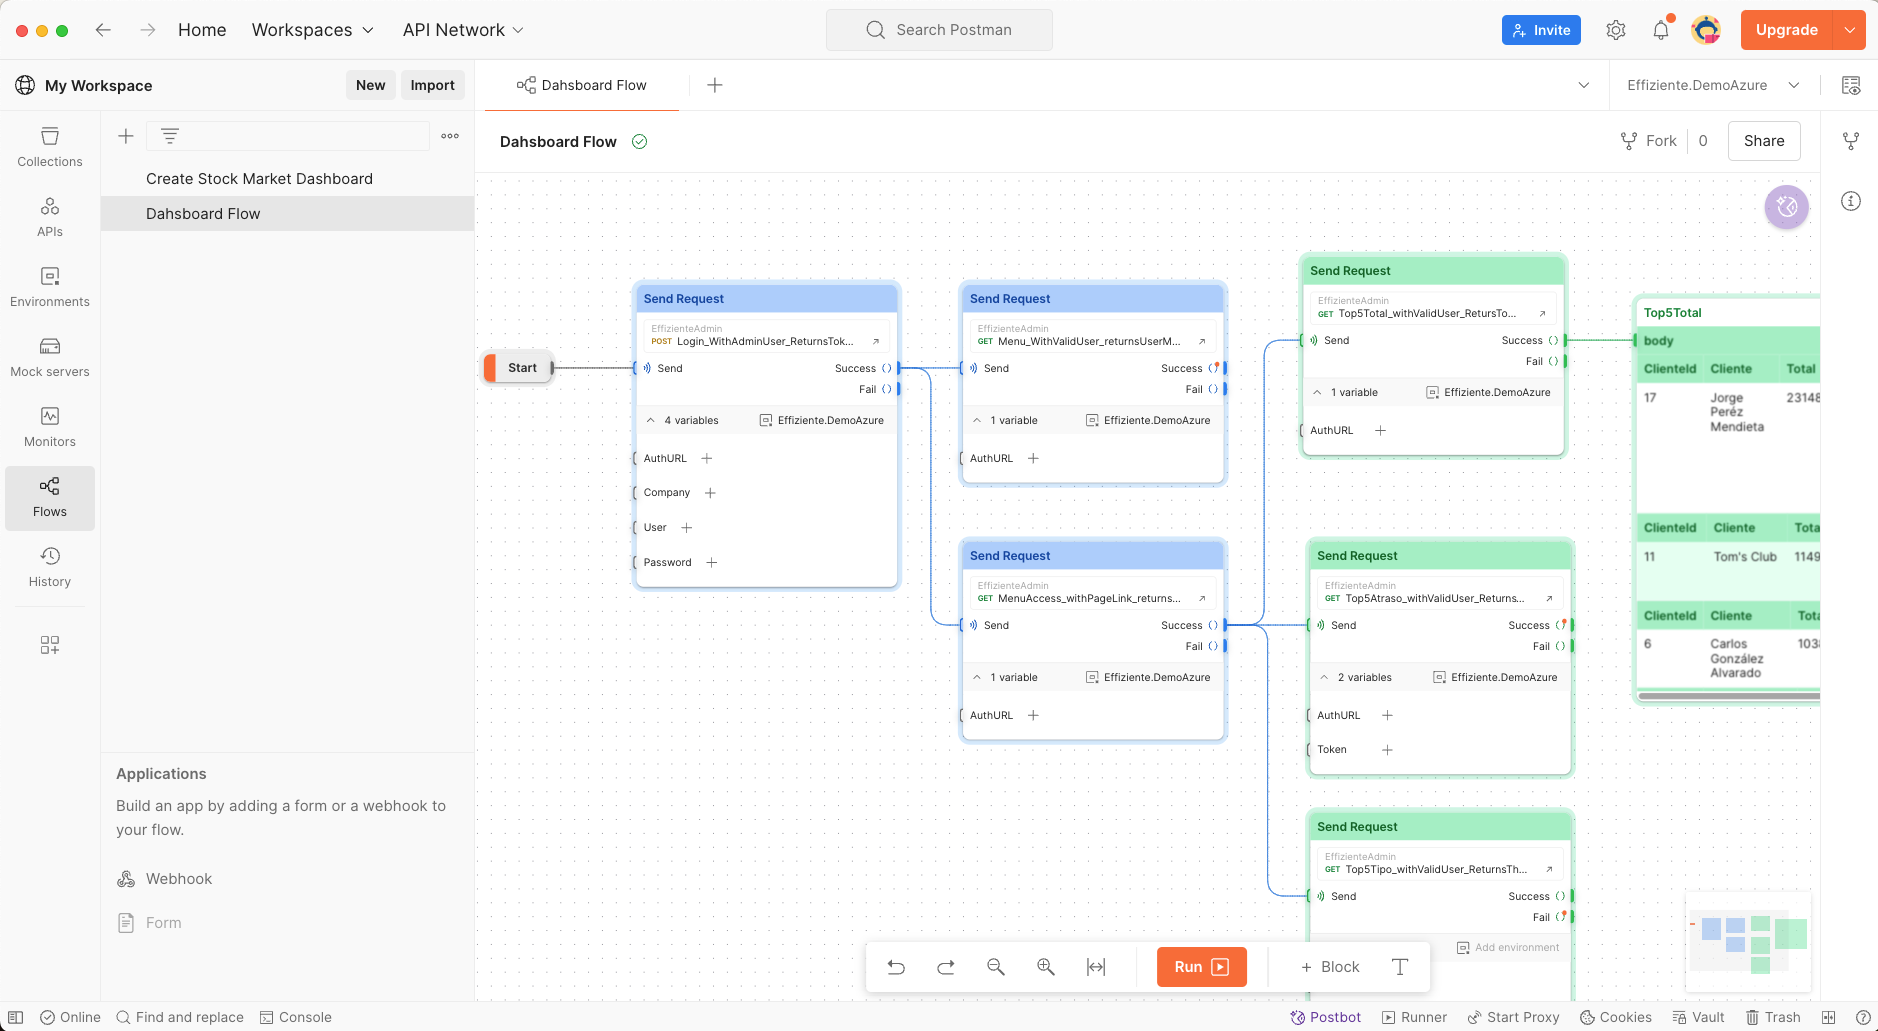Open the three-dots options in sidebar

coord(450,136)
